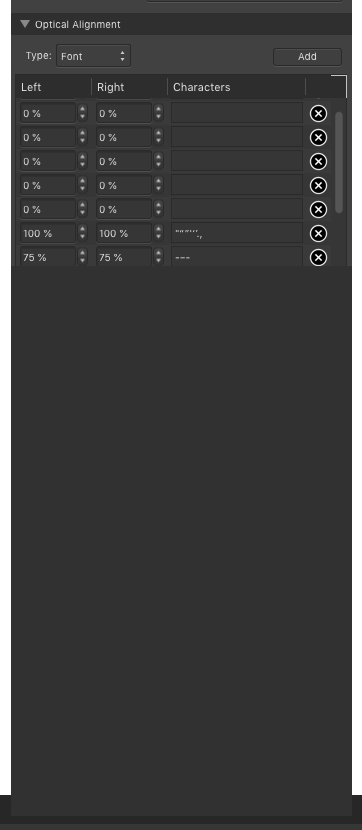This screenshot has width=362, height=830.
Task: Click the Characters field containing dashes
Action: click(x=237, y=257)
